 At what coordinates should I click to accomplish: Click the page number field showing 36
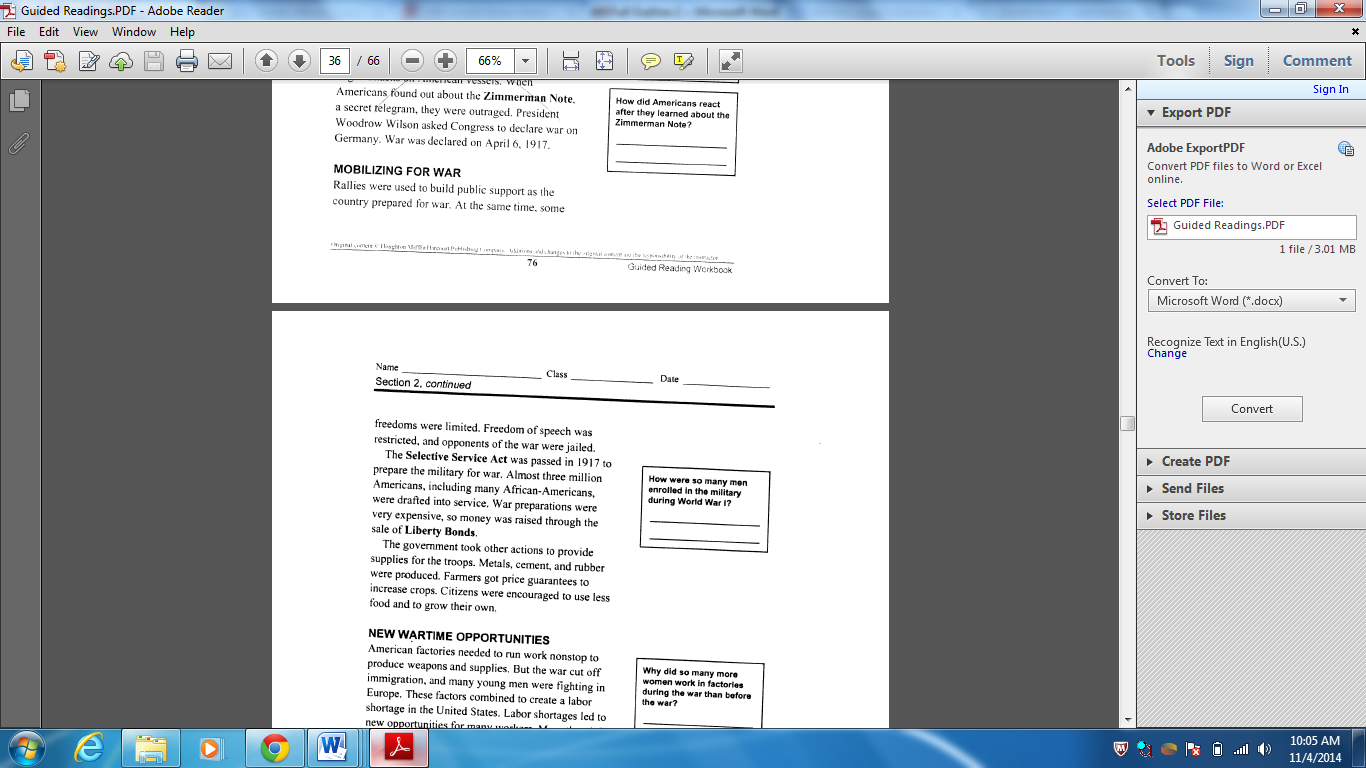pos(334,61)
